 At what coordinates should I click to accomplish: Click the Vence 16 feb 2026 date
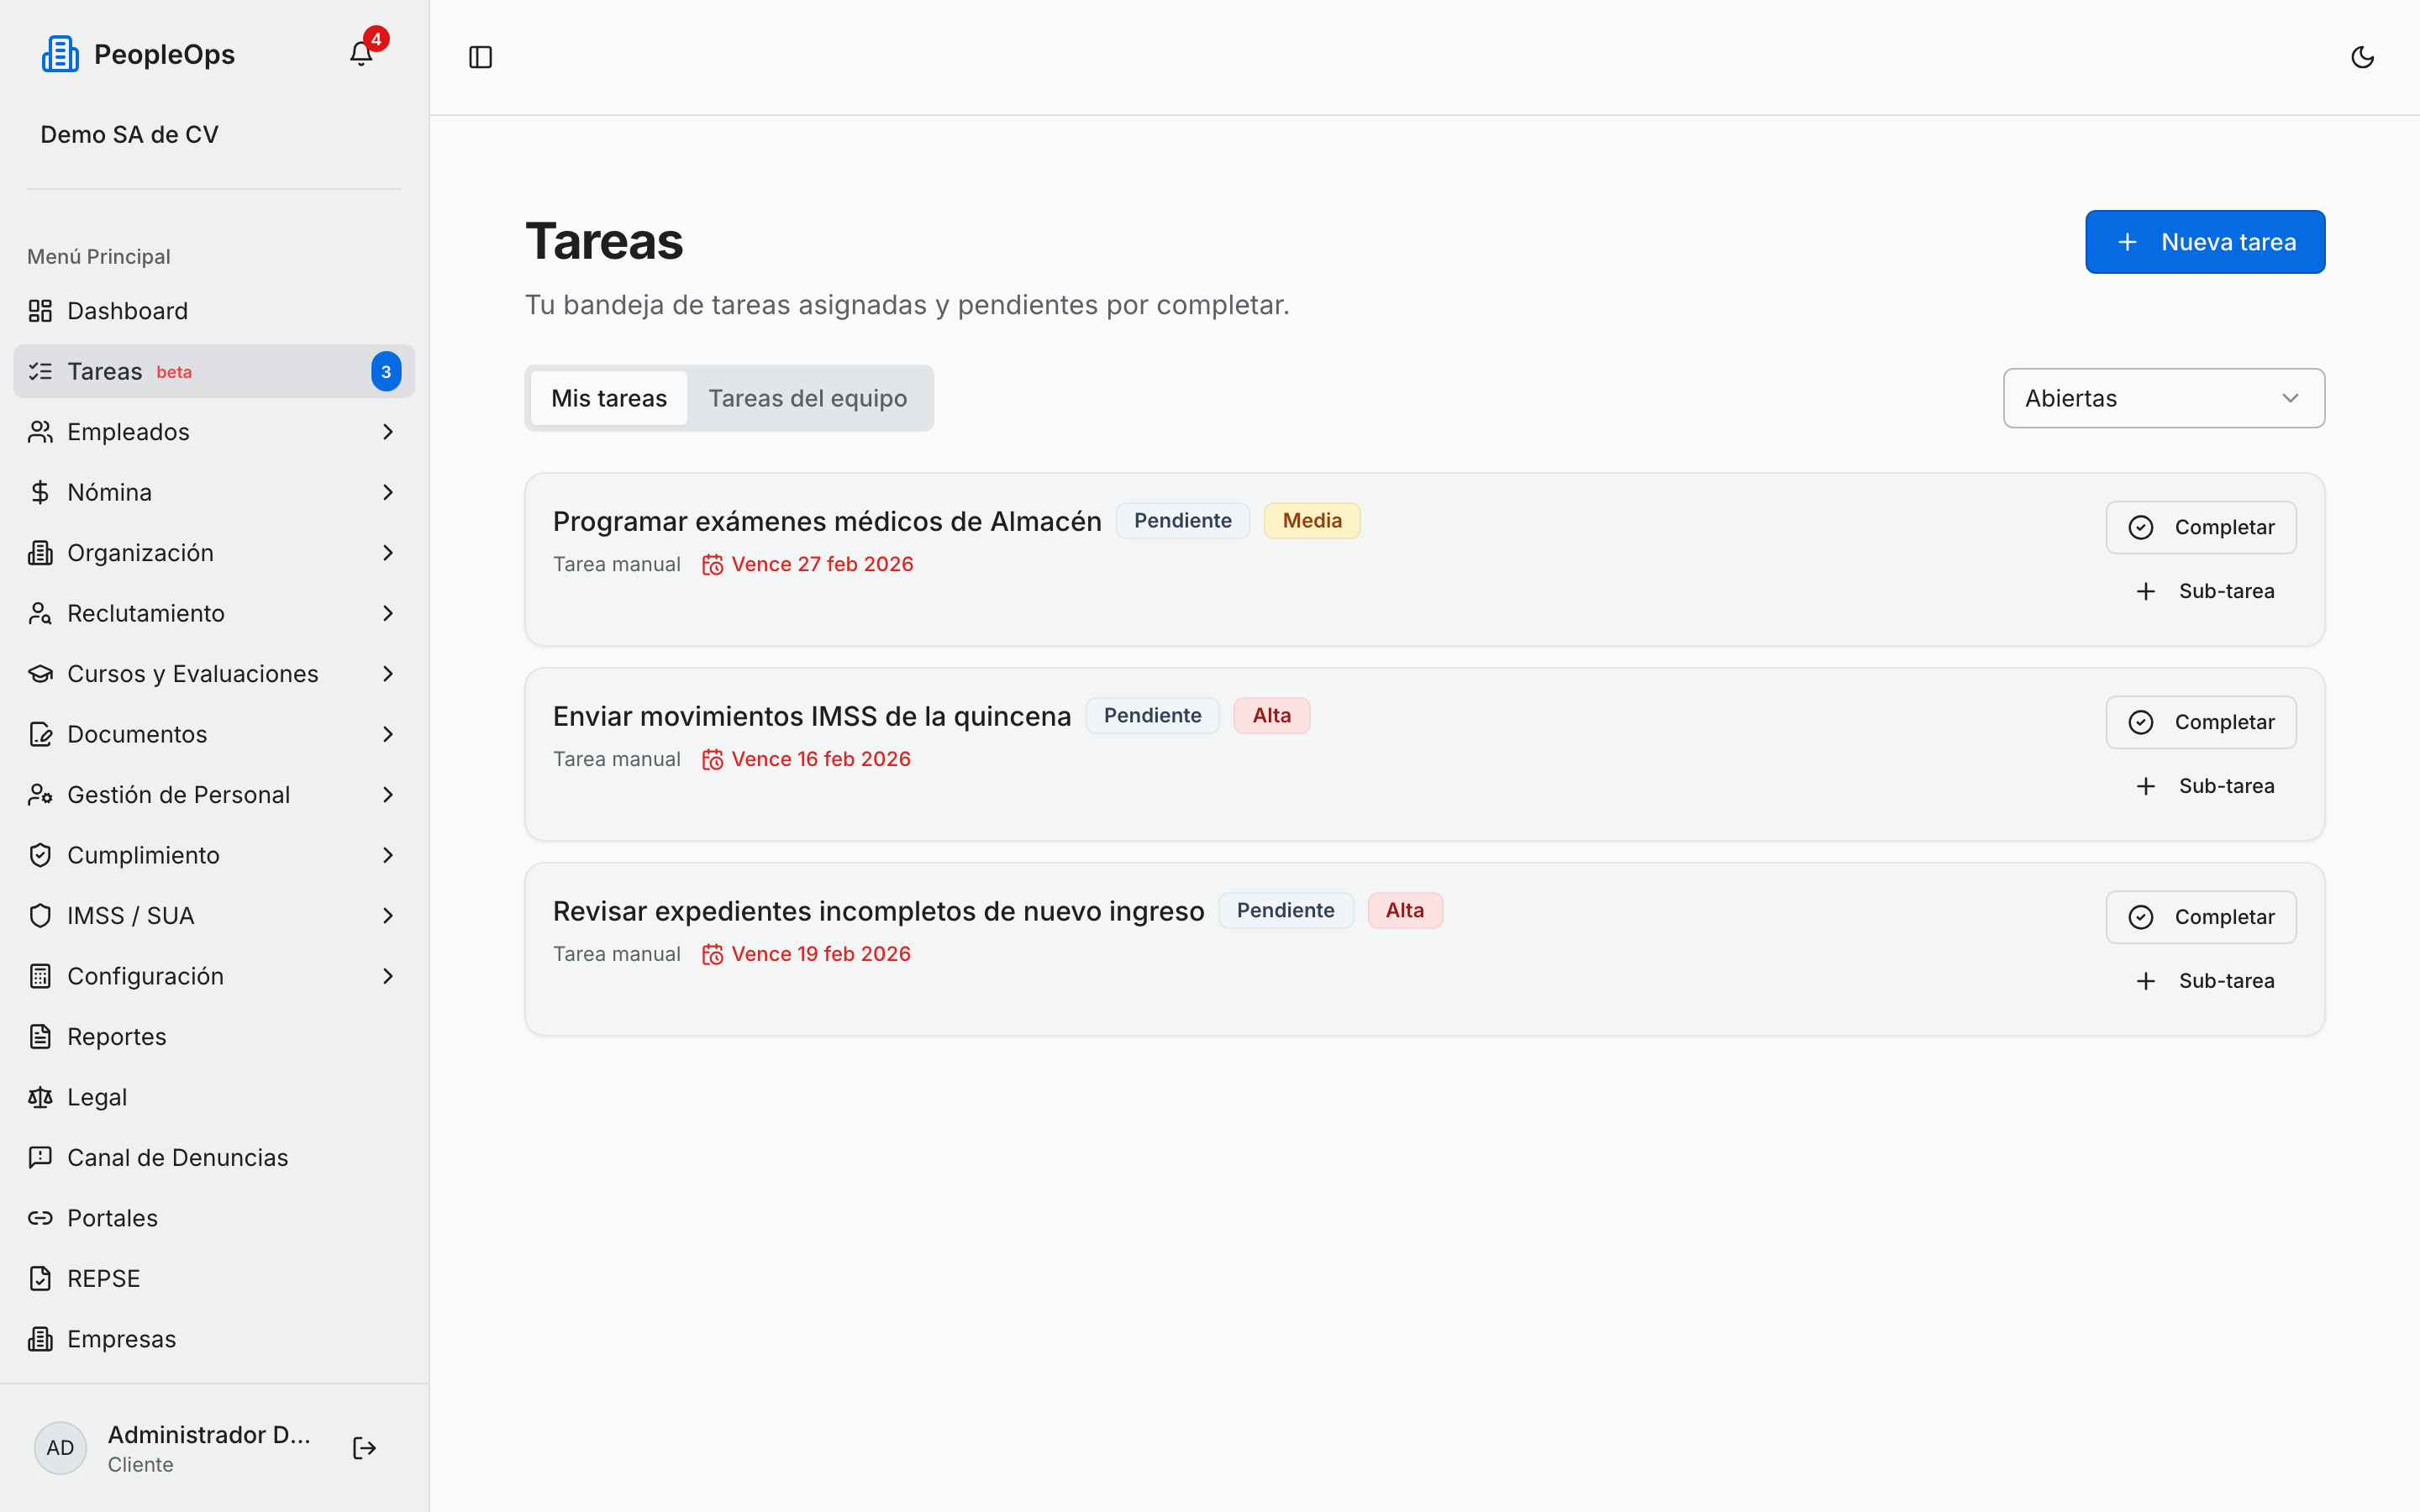pyautogui.click(x=806, y=759)
